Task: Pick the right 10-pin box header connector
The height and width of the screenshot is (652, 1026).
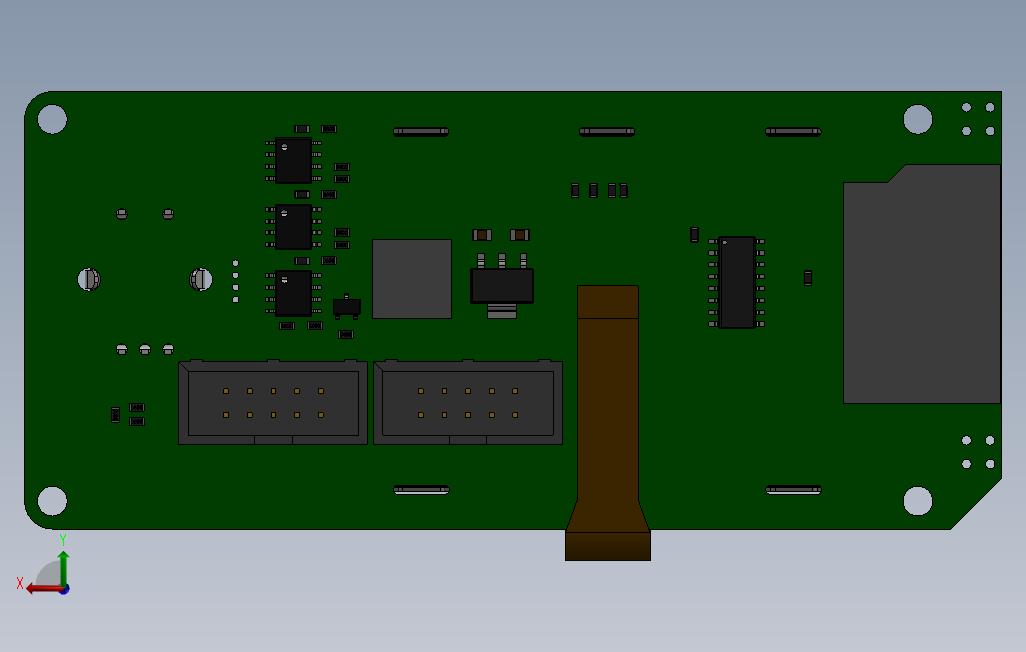Action: [468, 402]
